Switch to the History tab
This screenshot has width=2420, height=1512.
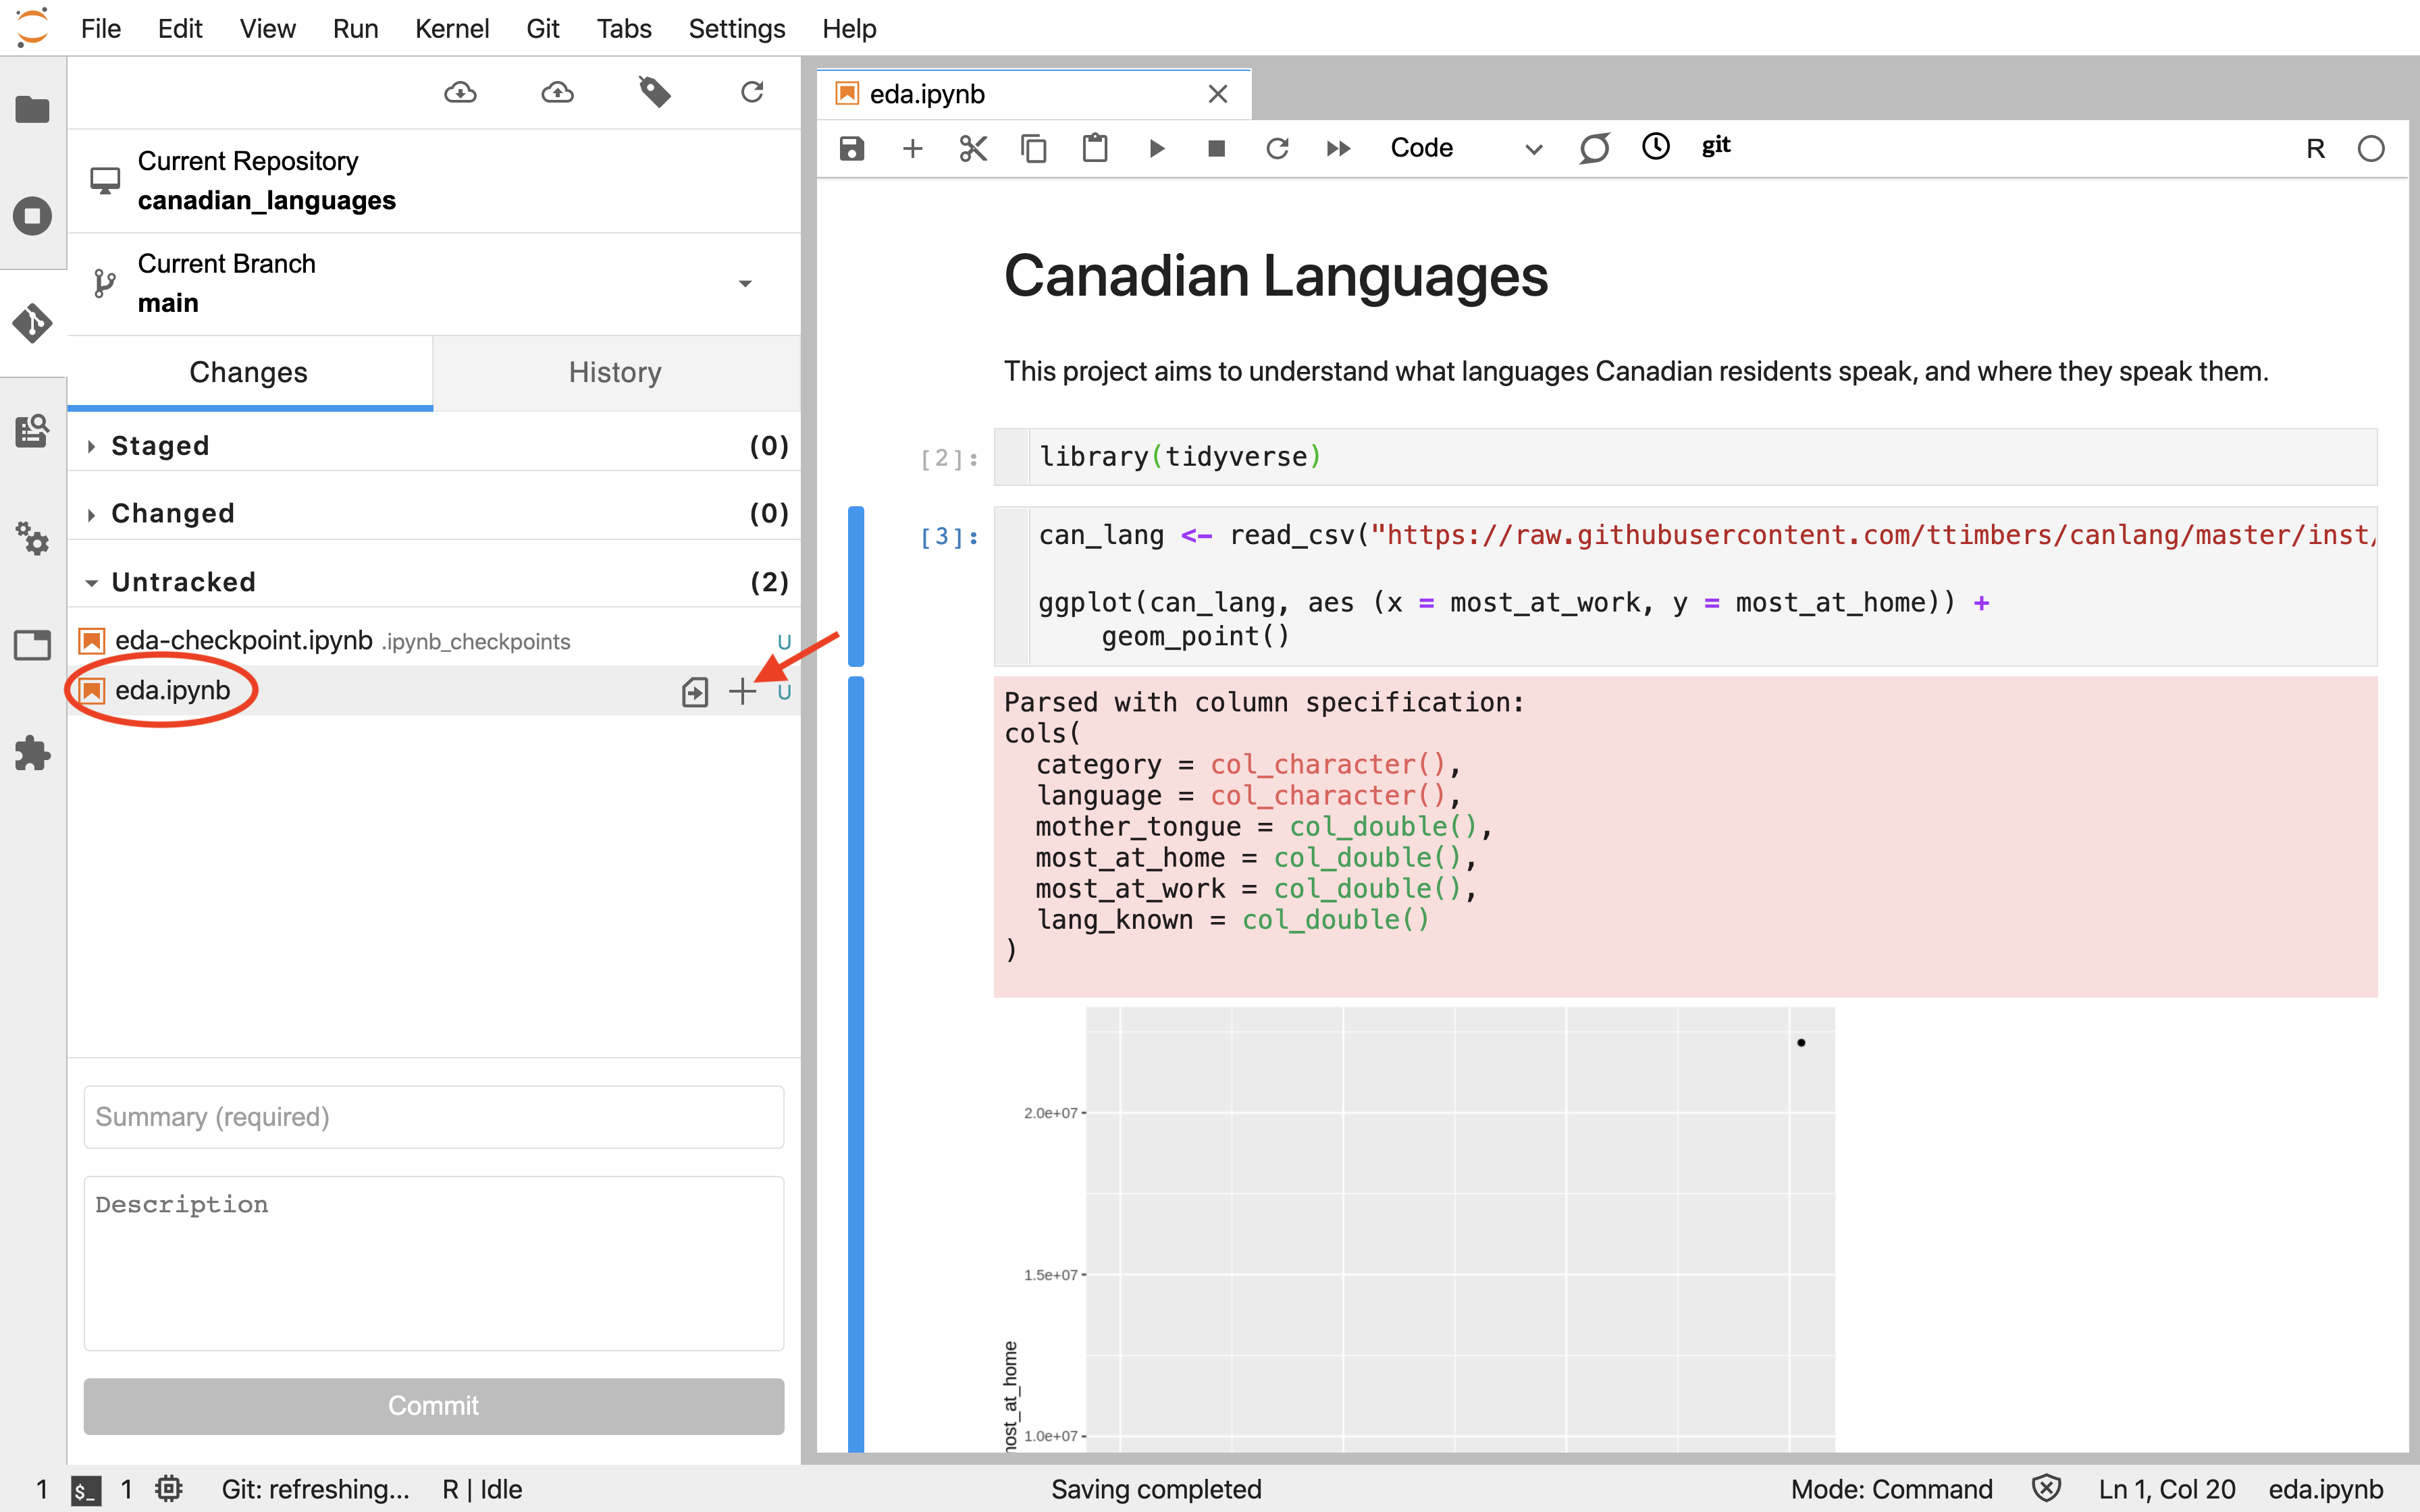[615, 373]
